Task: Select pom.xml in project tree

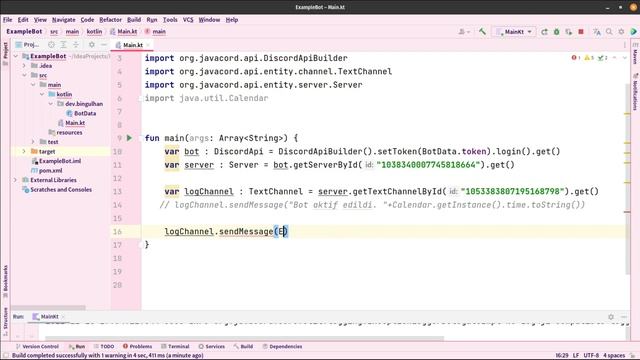Action: click(47, 171)
